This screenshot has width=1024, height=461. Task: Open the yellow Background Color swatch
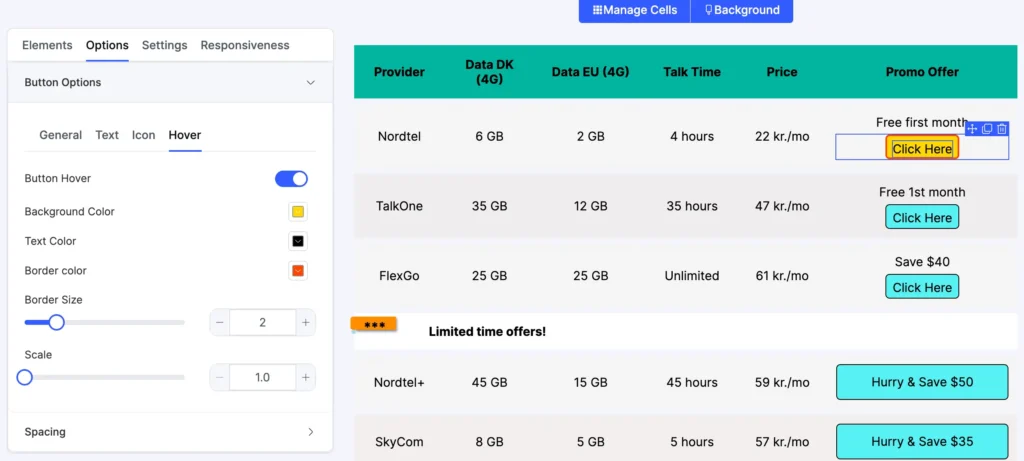point(298,212)
